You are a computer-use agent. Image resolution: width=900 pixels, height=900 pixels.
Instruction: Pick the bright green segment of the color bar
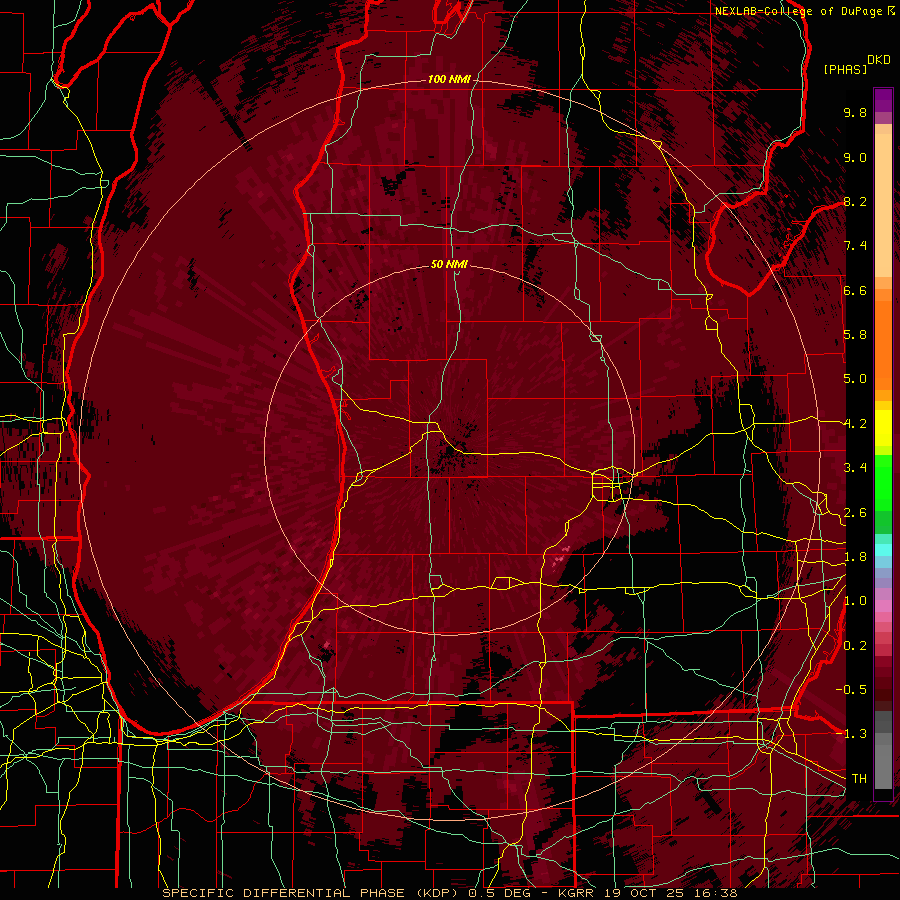tap(883, 482)
